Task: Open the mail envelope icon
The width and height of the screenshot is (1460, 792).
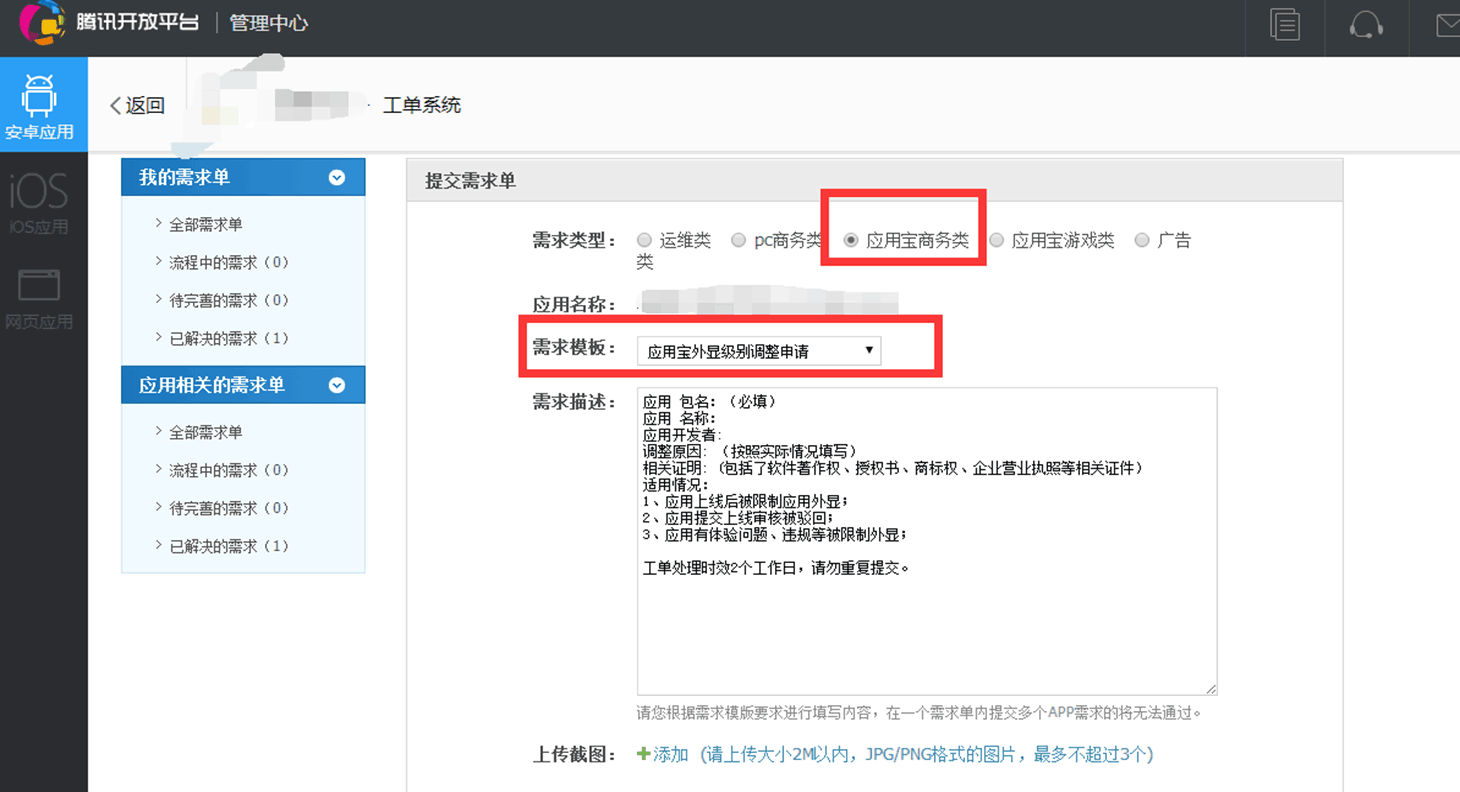Action: coord(1446,25)
